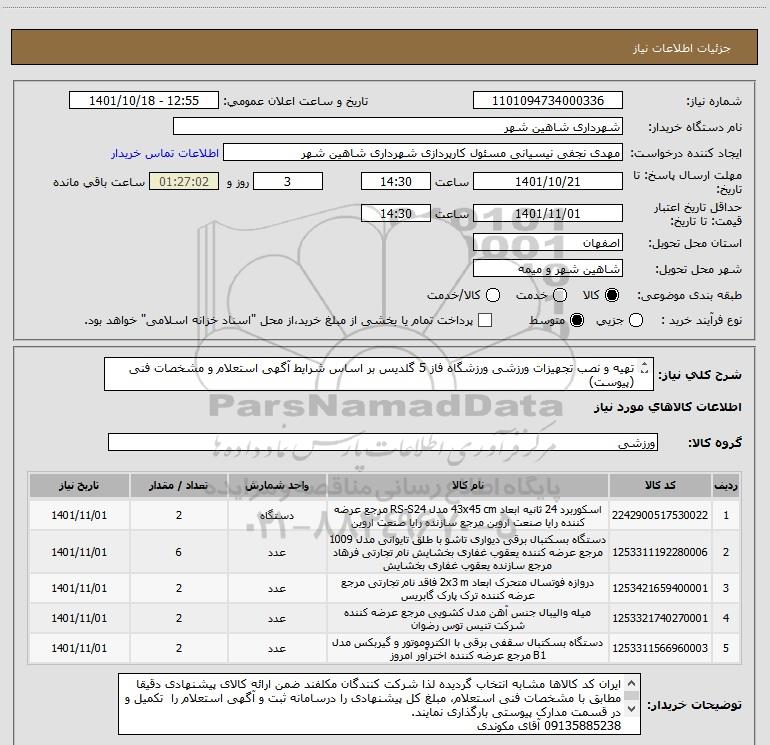
Task: Select متوسط purchase type radio
Action: coord(577,321)
